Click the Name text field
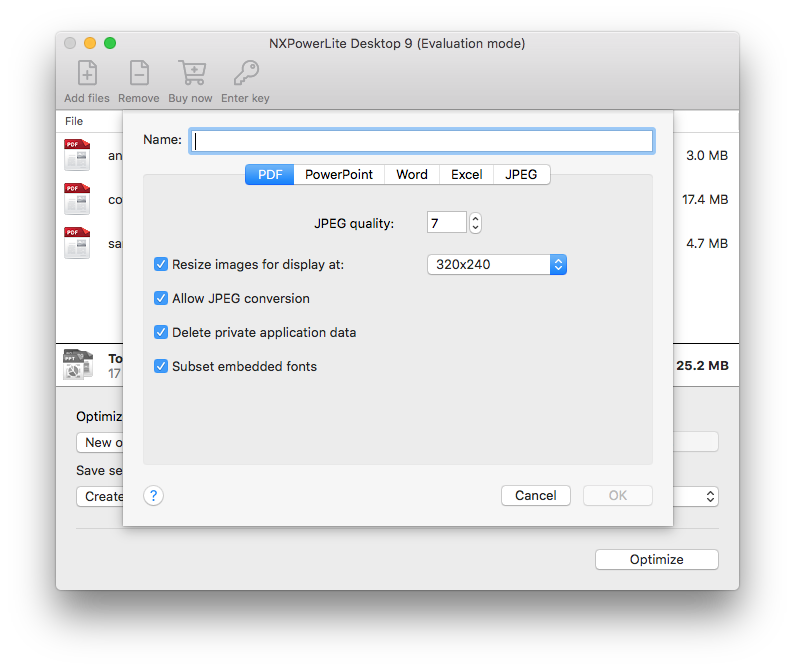 pyautogui.click(x=422, y=140)
